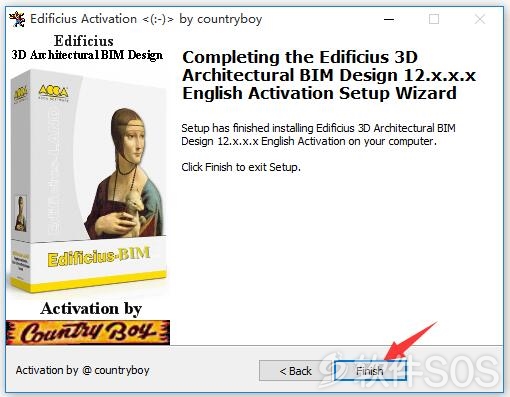
Task: Click the installer icon in the title bar
Action: 17,19
